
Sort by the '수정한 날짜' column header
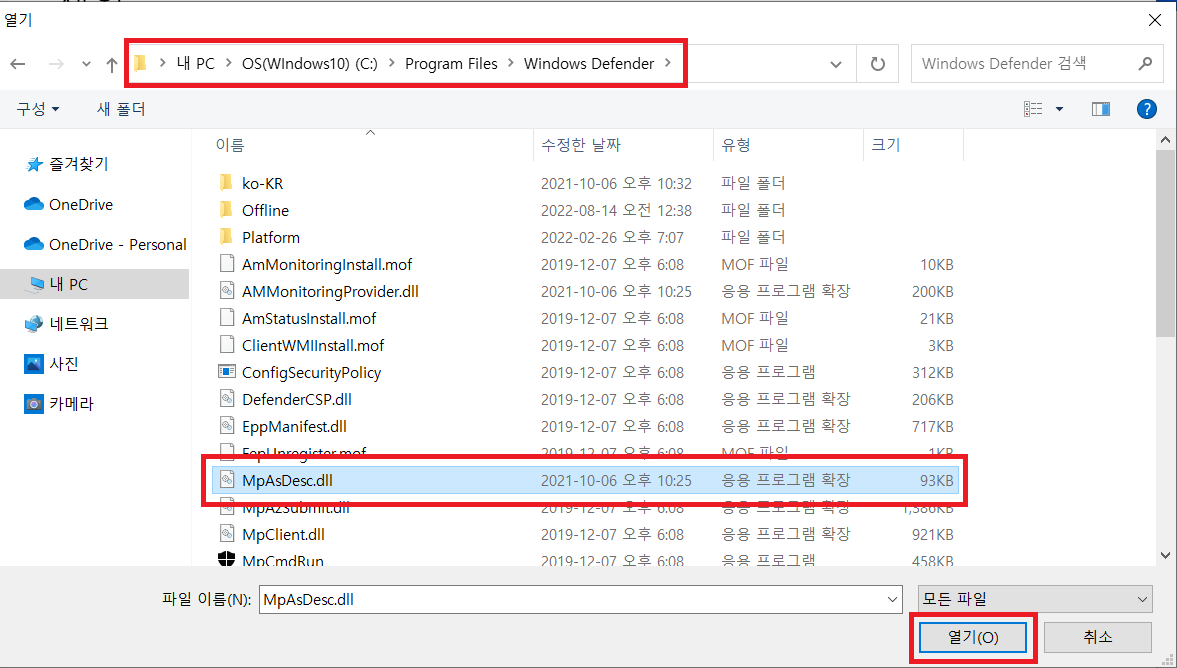click(582, 145)
